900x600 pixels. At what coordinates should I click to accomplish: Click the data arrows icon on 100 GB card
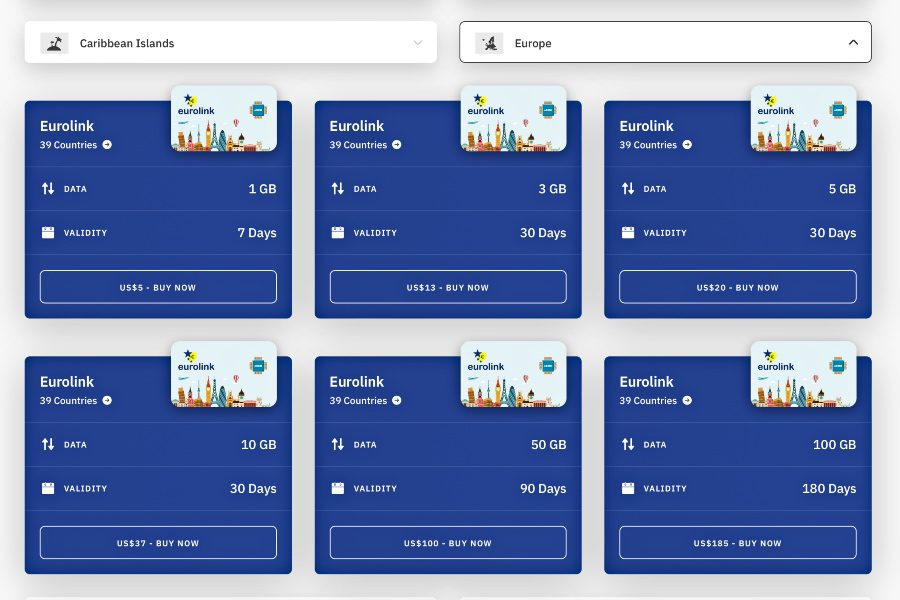(628, 444)
